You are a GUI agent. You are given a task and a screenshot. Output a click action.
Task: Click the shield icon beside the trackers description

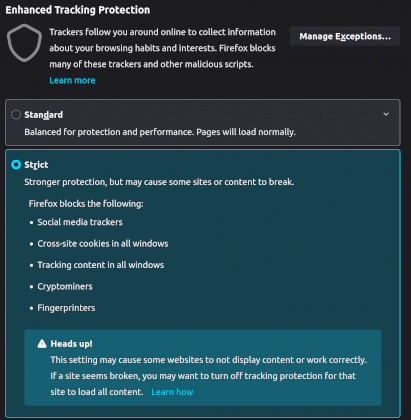tap(24, 43)
